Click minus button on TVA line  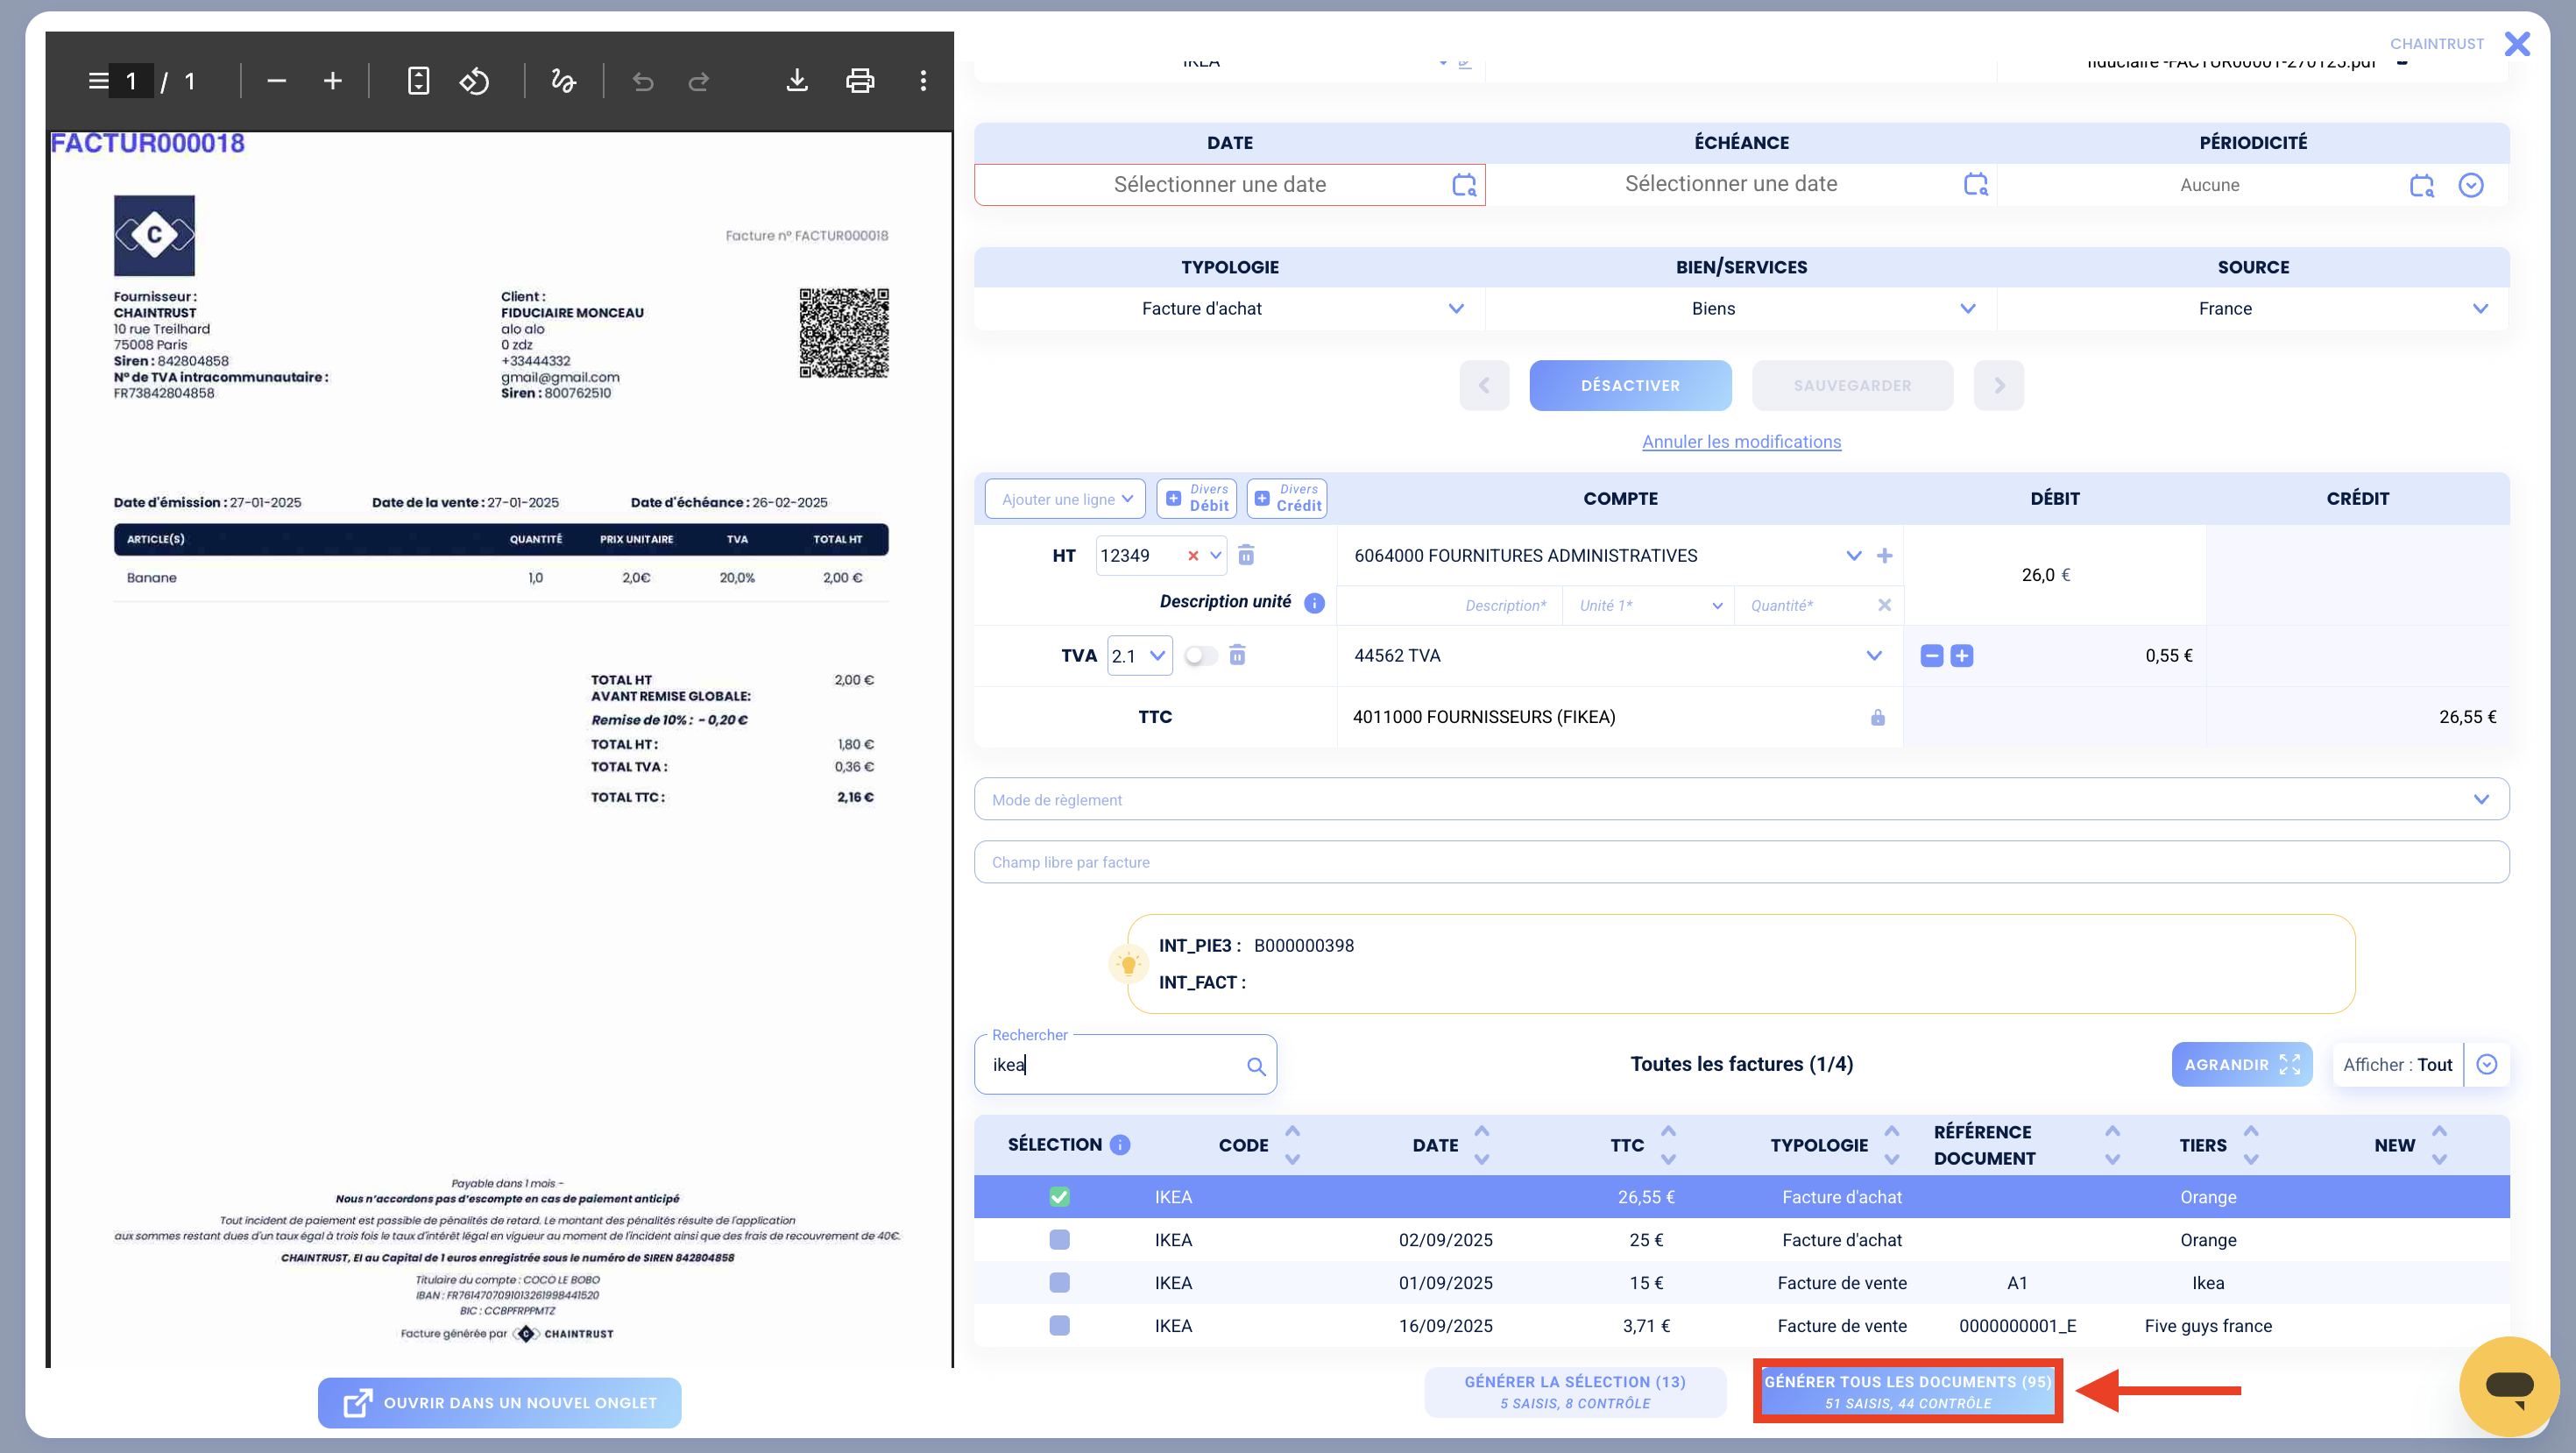[x=1932, y=656]
